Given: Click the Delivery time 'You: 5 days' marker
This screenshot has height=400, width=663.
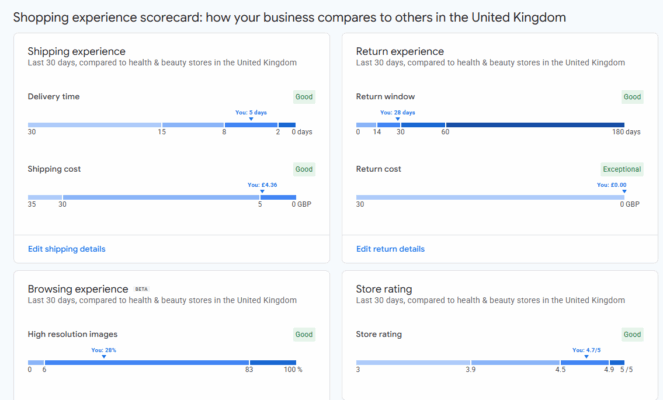Looking at the screenshot, I should tap(251, 115).
